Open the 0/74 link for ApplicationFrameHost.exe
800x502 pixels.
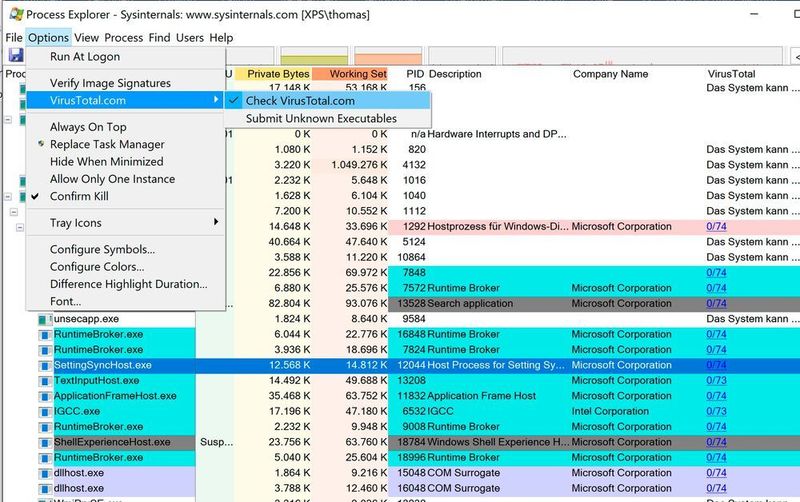pyautogui.click(x=716, y=396)
